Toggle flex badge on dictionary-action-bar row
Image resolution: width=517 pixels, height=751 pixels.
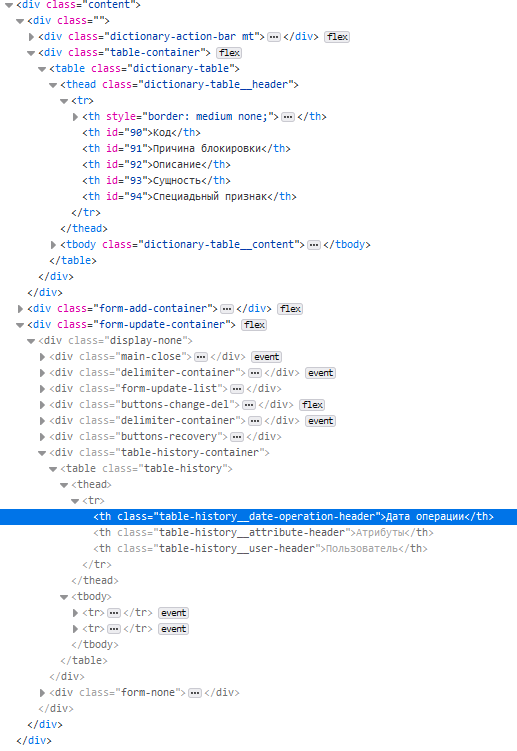(x=337, y=37)
